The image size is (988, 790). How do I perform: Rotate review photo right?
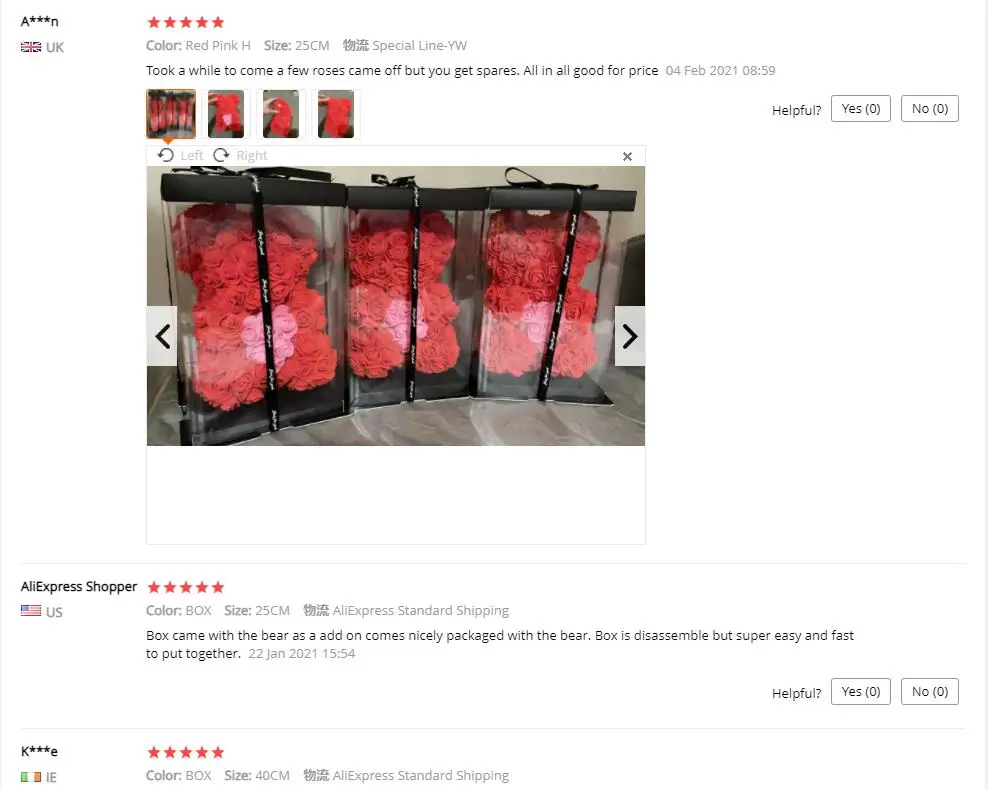240,155
